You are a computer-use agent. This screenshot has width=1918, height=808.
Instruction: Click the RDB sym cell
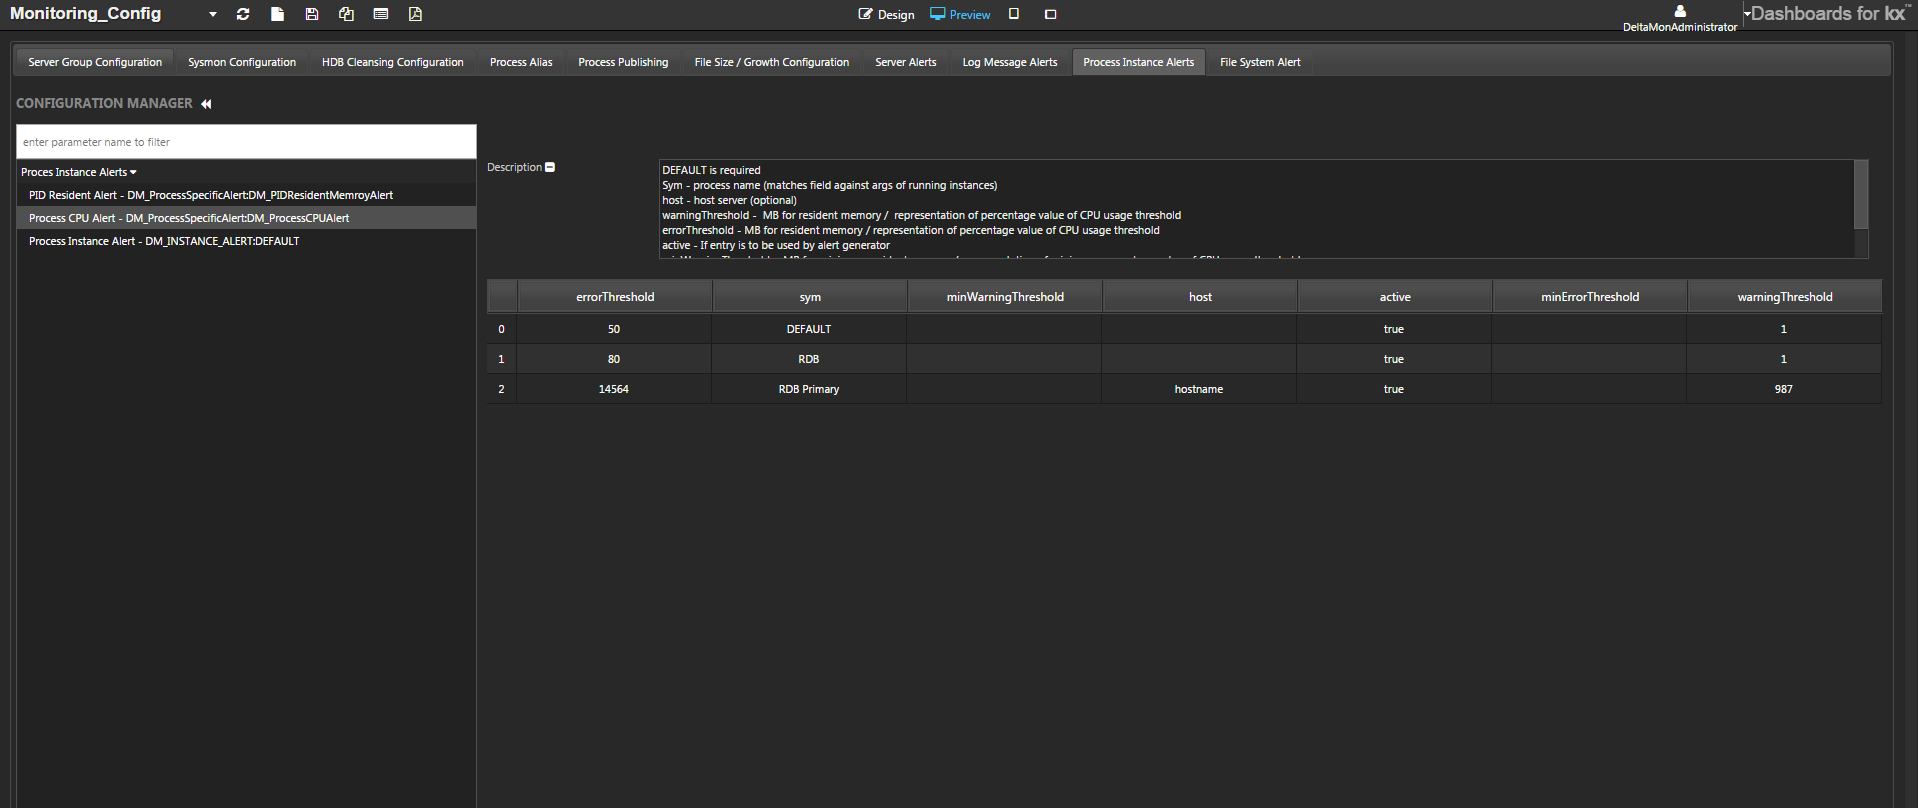(x=809, y=359)
